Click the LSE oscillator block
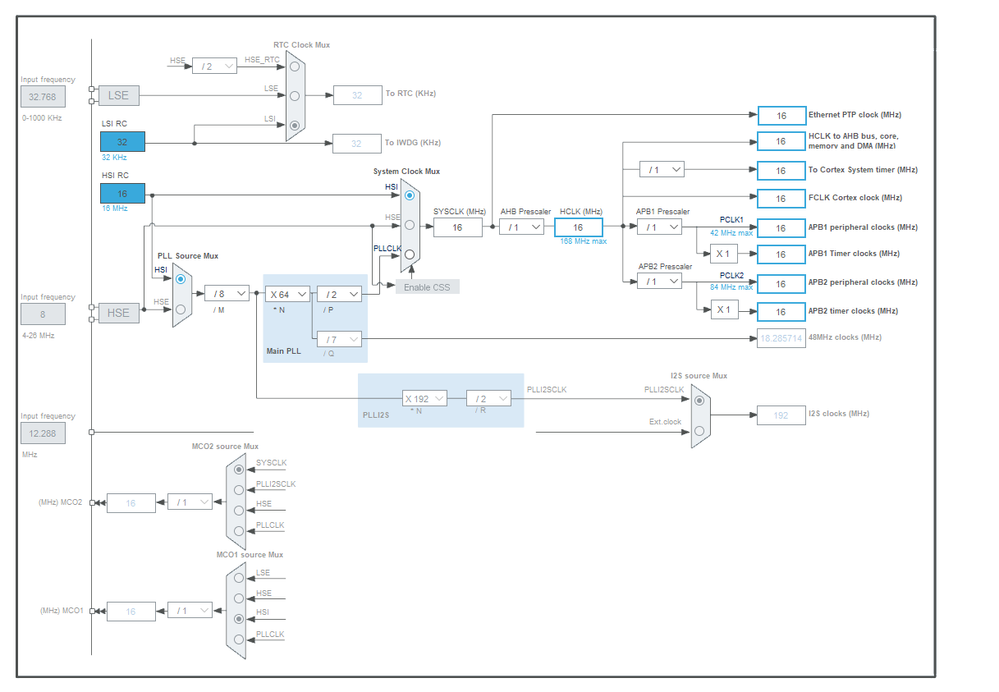 click(x=119, y=96)
